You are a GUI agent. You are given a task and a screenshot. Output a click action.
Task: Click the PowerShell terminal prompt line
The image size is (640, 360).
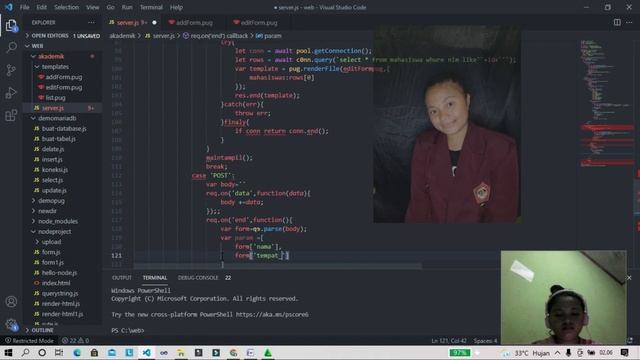pyautogui.click(x=128, y=330)
